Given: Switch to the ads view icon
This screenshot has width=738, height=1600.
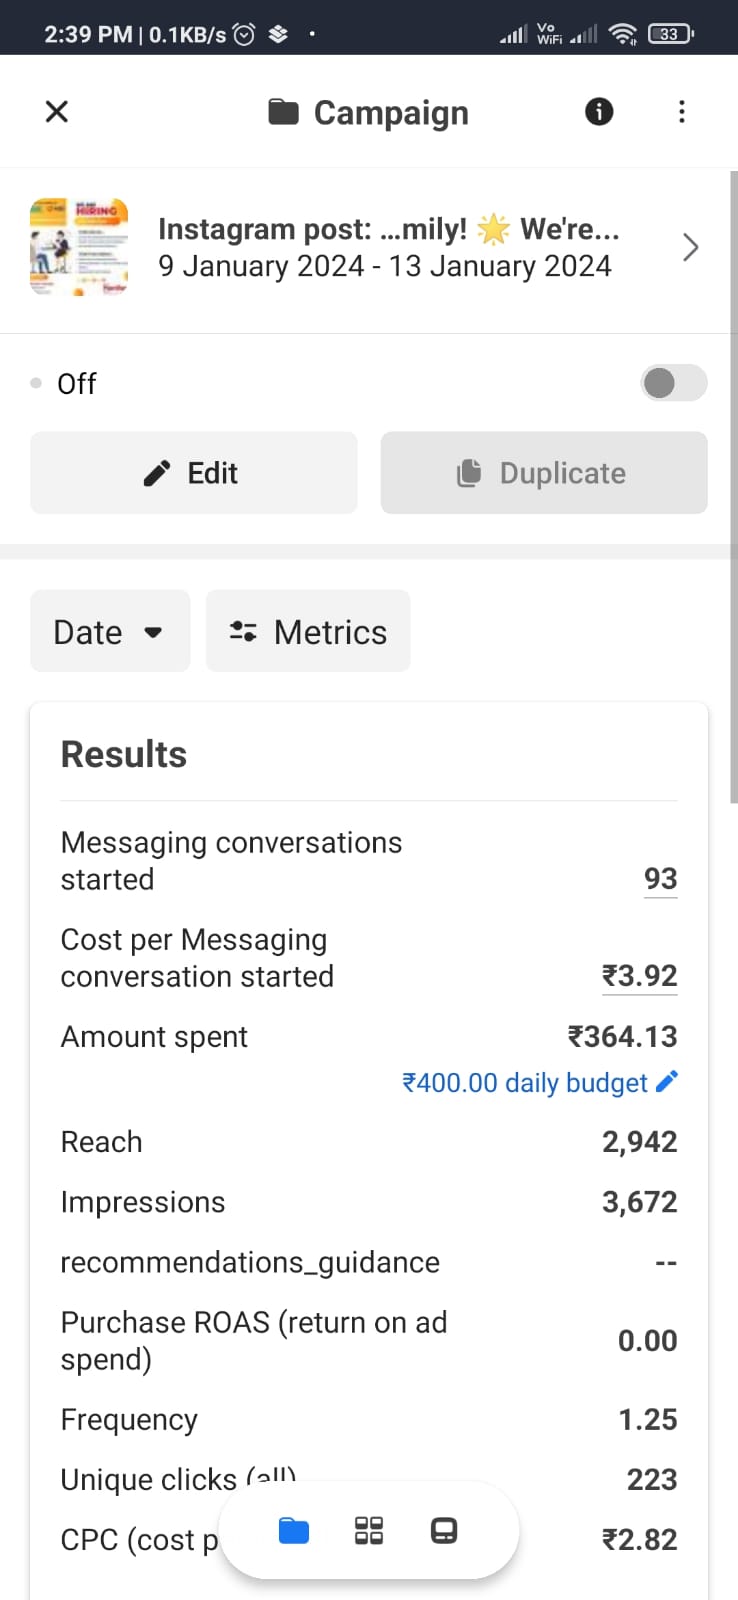Looking at the screenshot, I should point(444,1531).
